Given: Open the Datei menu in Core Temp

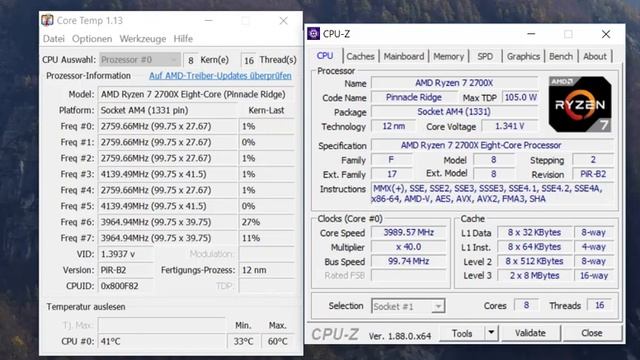Looking at the screenshot, I should click(x=53, y=39).
